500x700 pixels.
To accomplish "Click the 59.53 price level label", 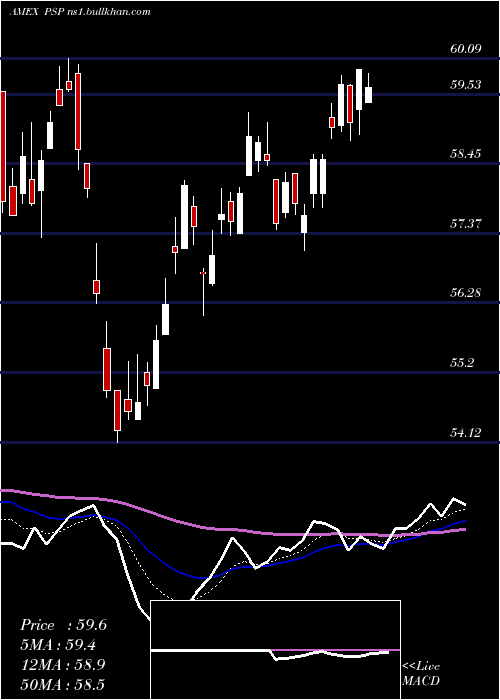I will point(466,84).
